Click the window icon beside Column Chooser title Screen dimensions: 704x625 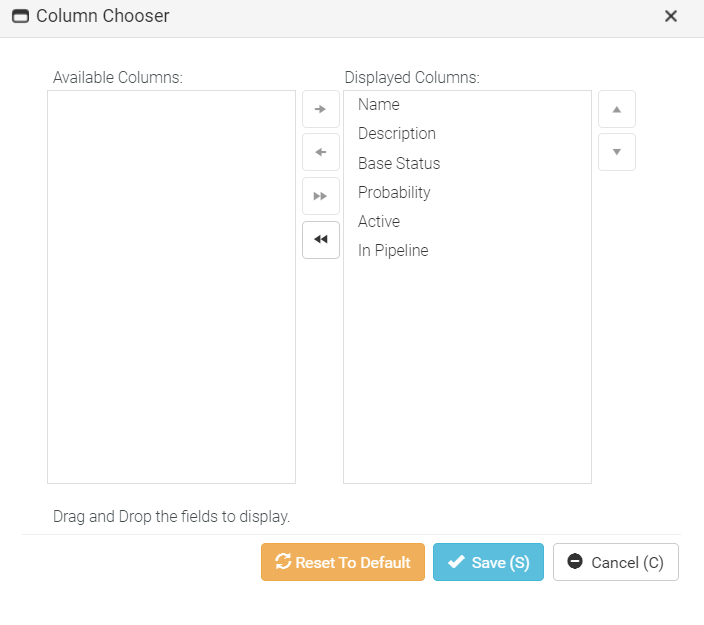20,17
